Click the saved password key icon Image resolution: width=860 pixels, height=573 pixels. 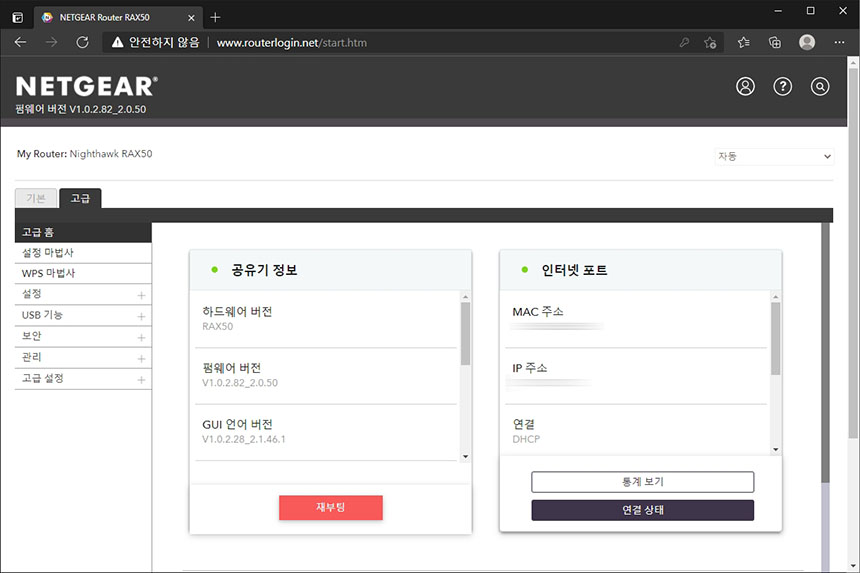coord(684,42)
